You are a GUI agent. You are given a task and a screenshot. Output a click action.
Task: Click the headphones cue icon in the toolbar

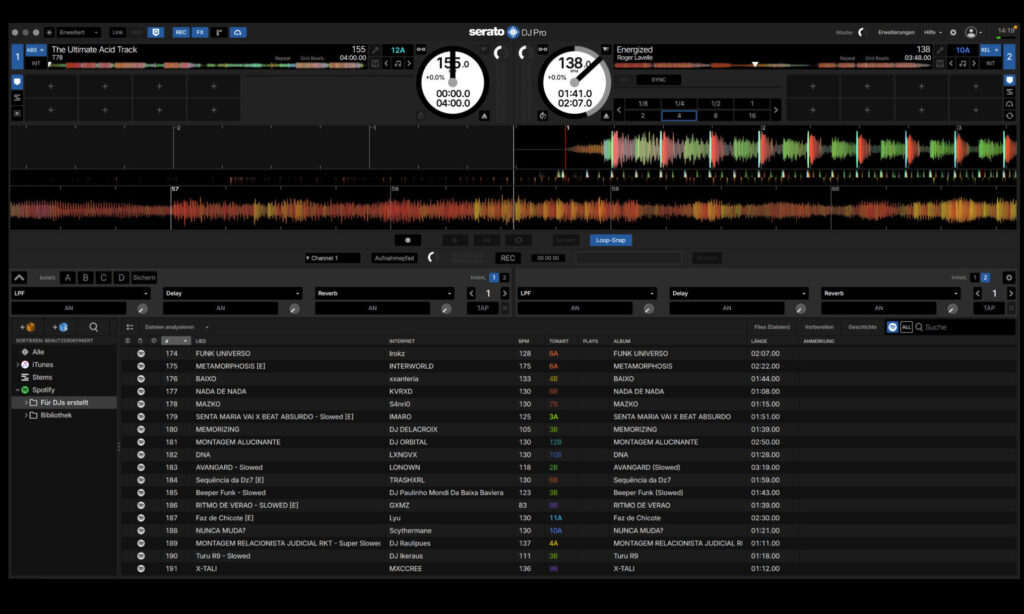click(x=238, y=32)
